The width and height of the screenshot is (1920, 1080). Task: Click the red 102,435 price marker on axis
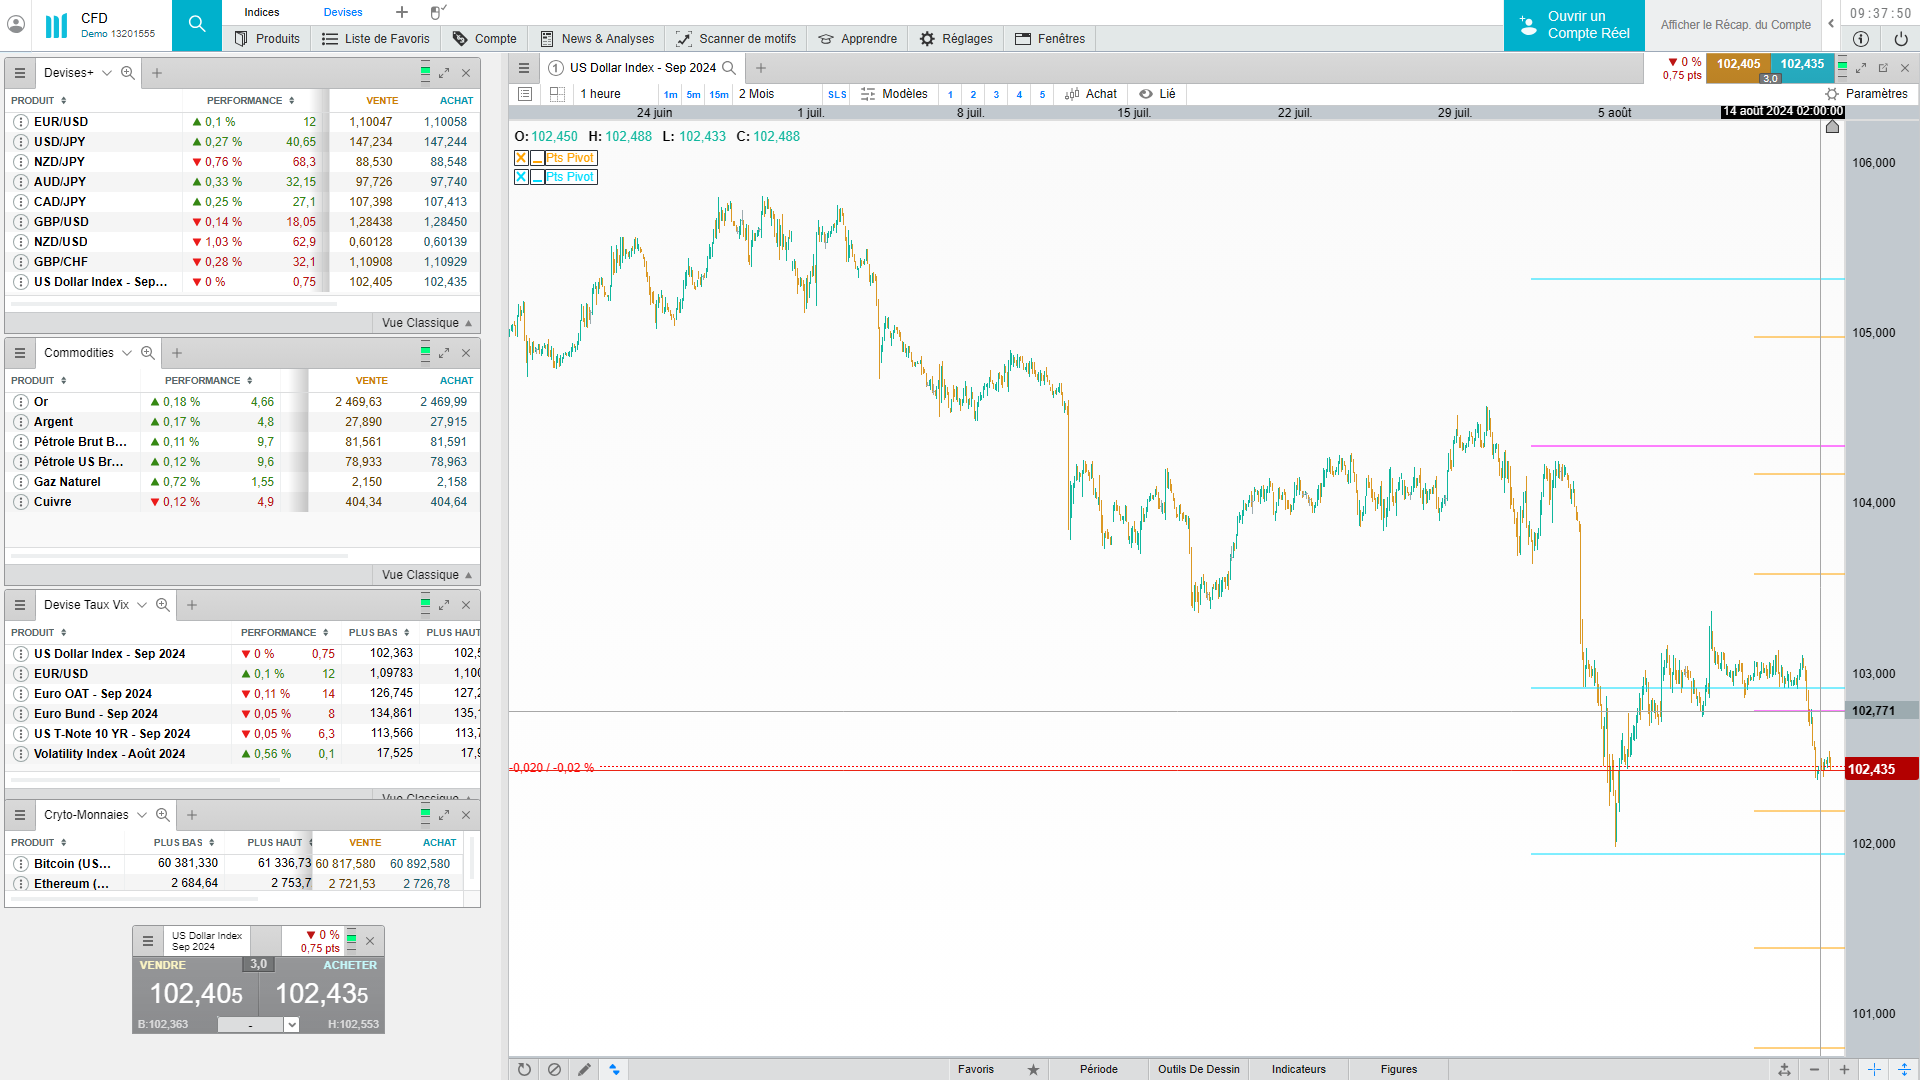[1880, 769]
